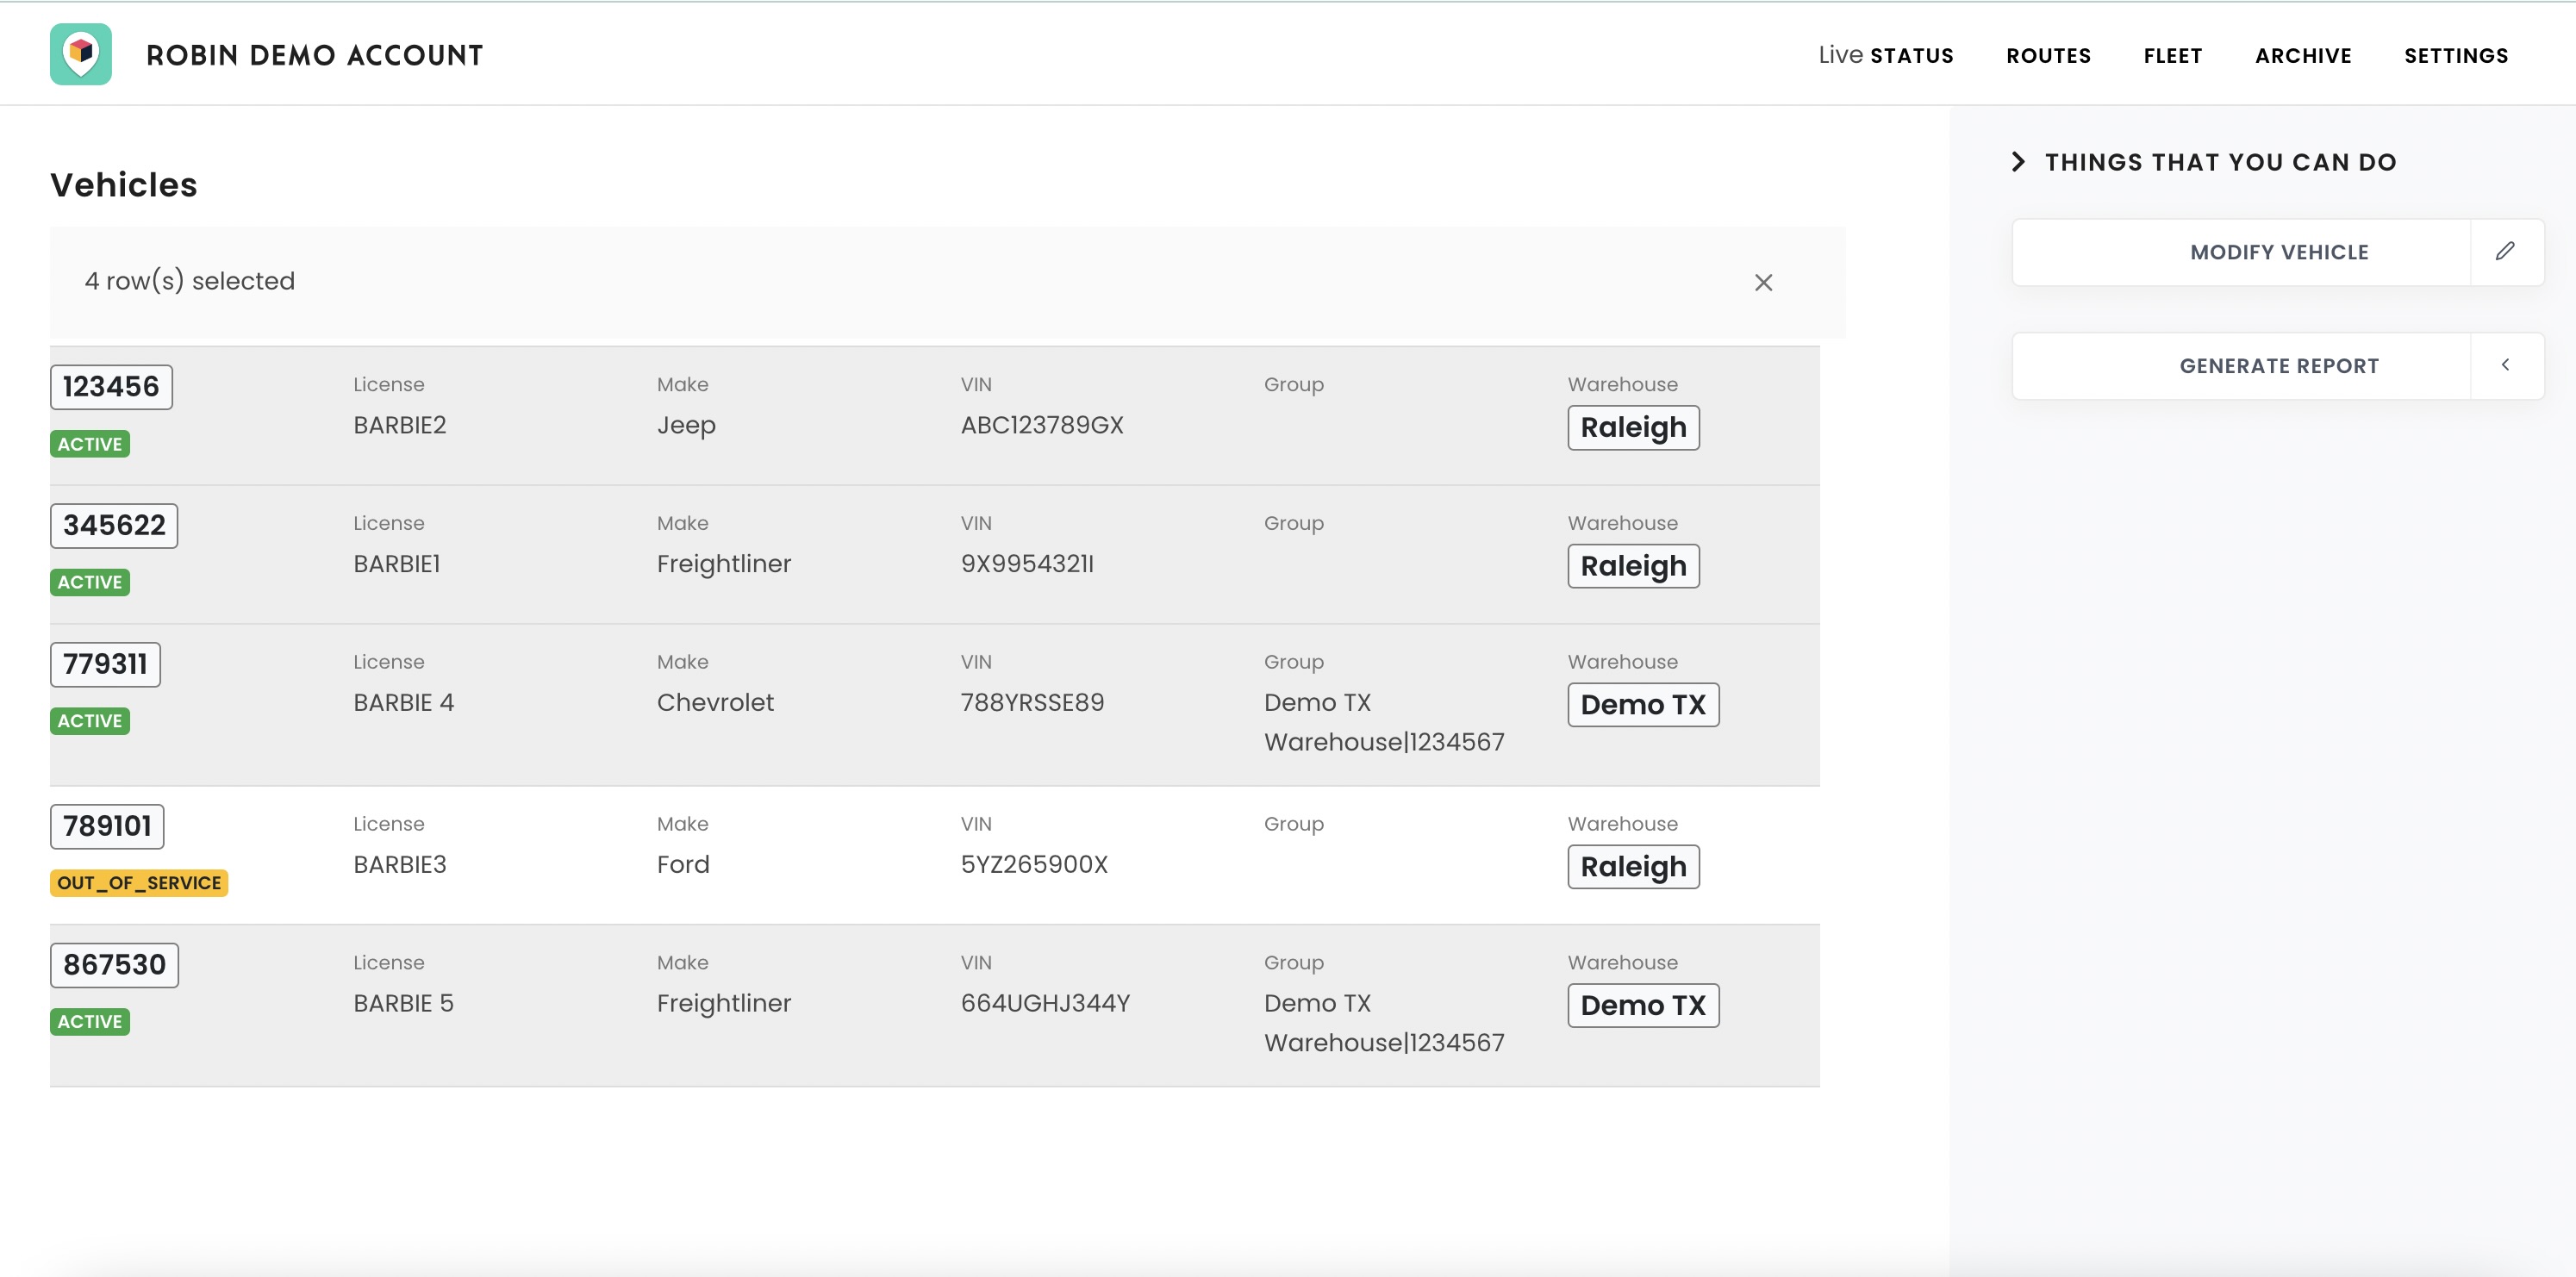
Task: Click the Raleigh warehouse tag for BARBIE1
Action: [x=1632, y=566]
